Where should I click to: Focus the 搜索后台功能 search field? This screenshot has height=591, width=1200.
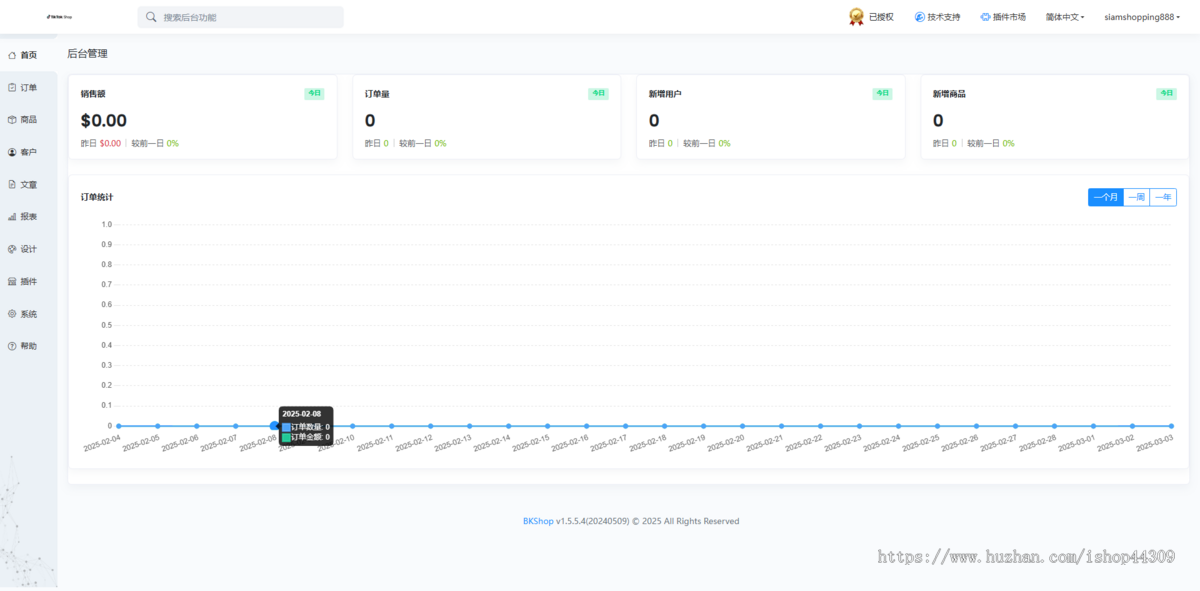pyautogui.click(x=240, y=17)
